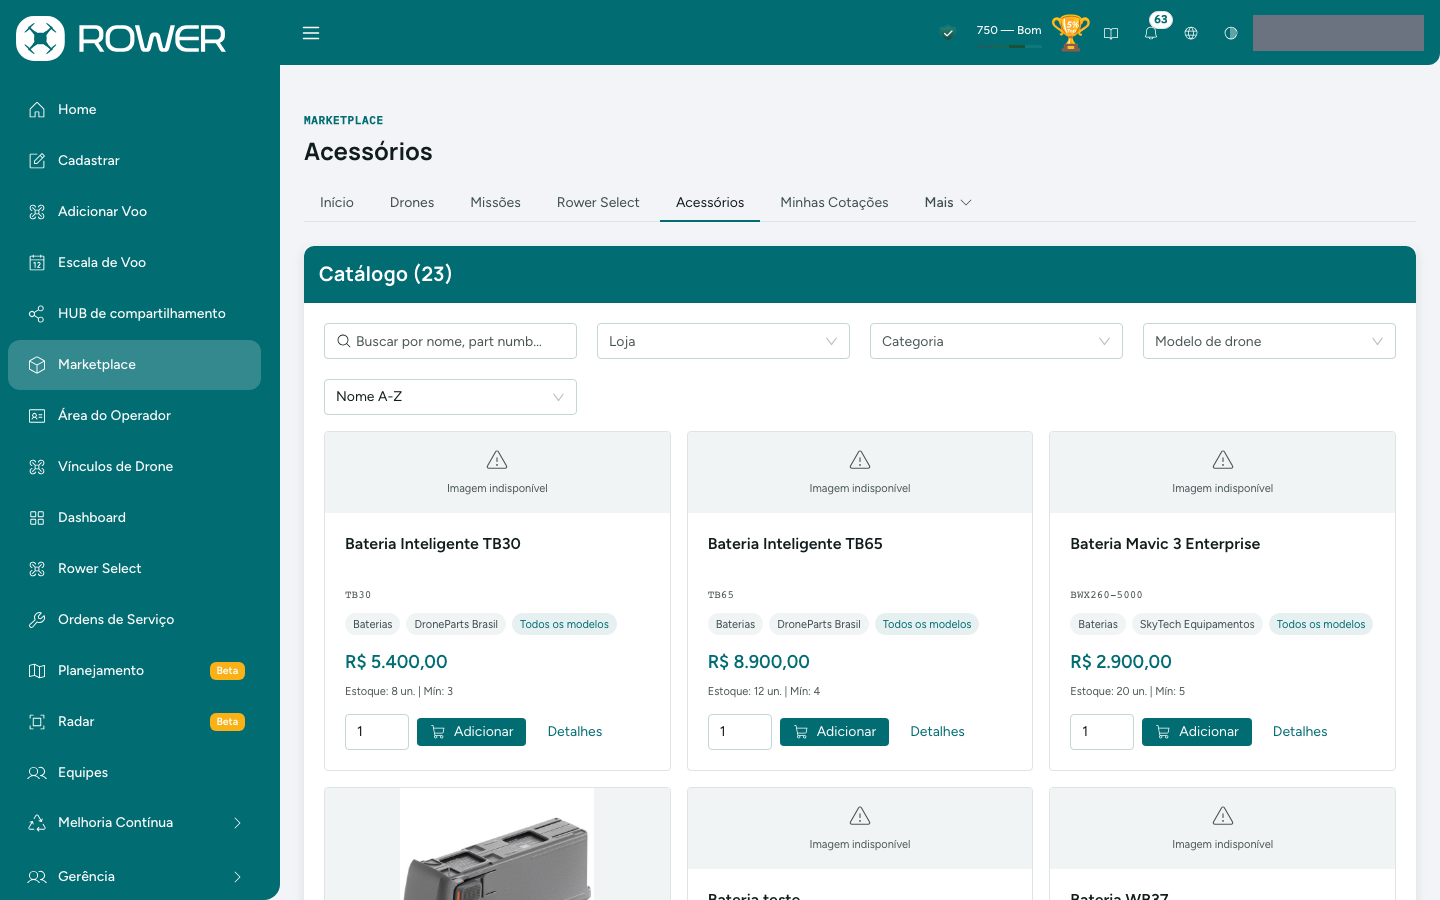
Task: Open notifications bell with 63 badge
Action: (1151, 33)
